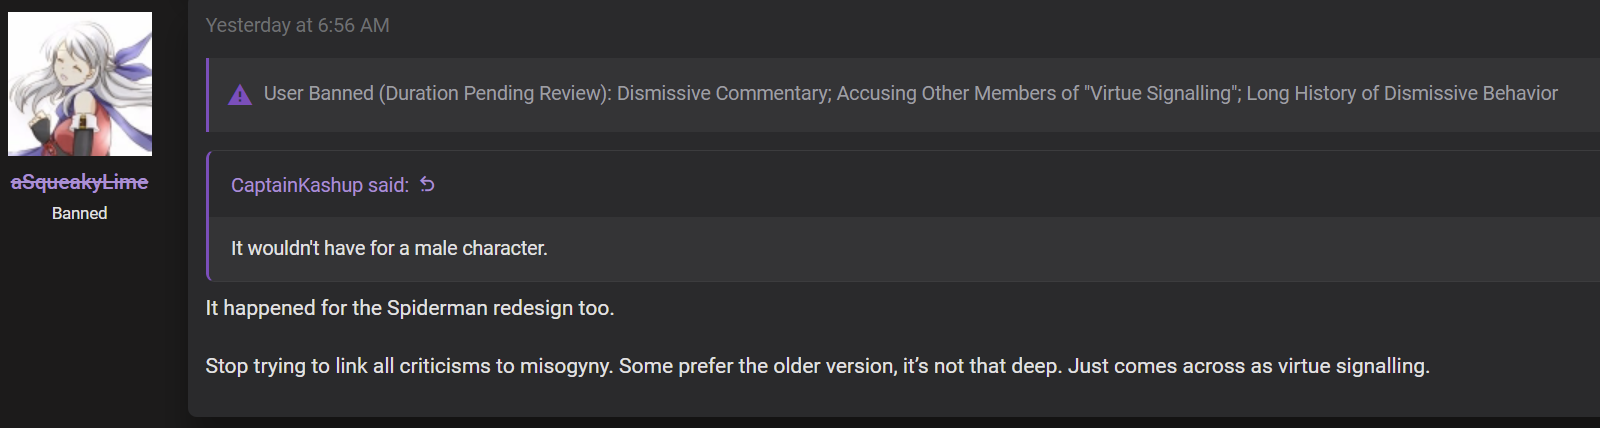
Task: Open the "Yesterday at 6:56 AM" post permalink
Action: pyautogui.click(x=298, y=25)
